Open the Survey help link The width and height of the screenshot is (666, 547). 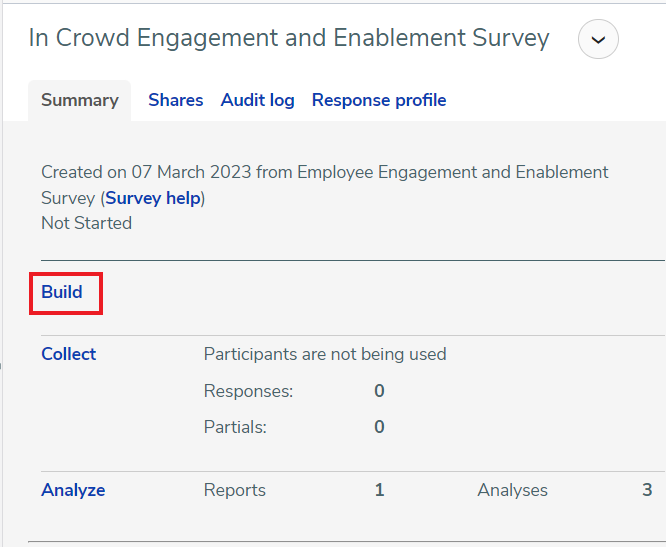153,198
